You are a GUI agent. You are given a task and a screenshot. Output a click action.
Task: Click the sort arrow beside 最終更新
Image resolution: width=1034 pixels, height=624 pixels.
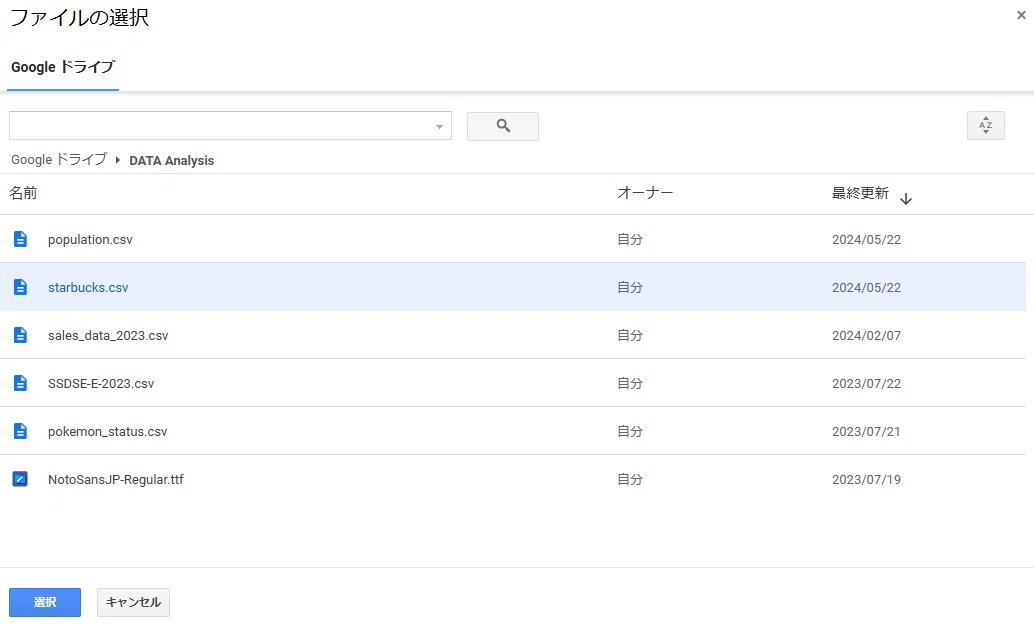point(905,199)
